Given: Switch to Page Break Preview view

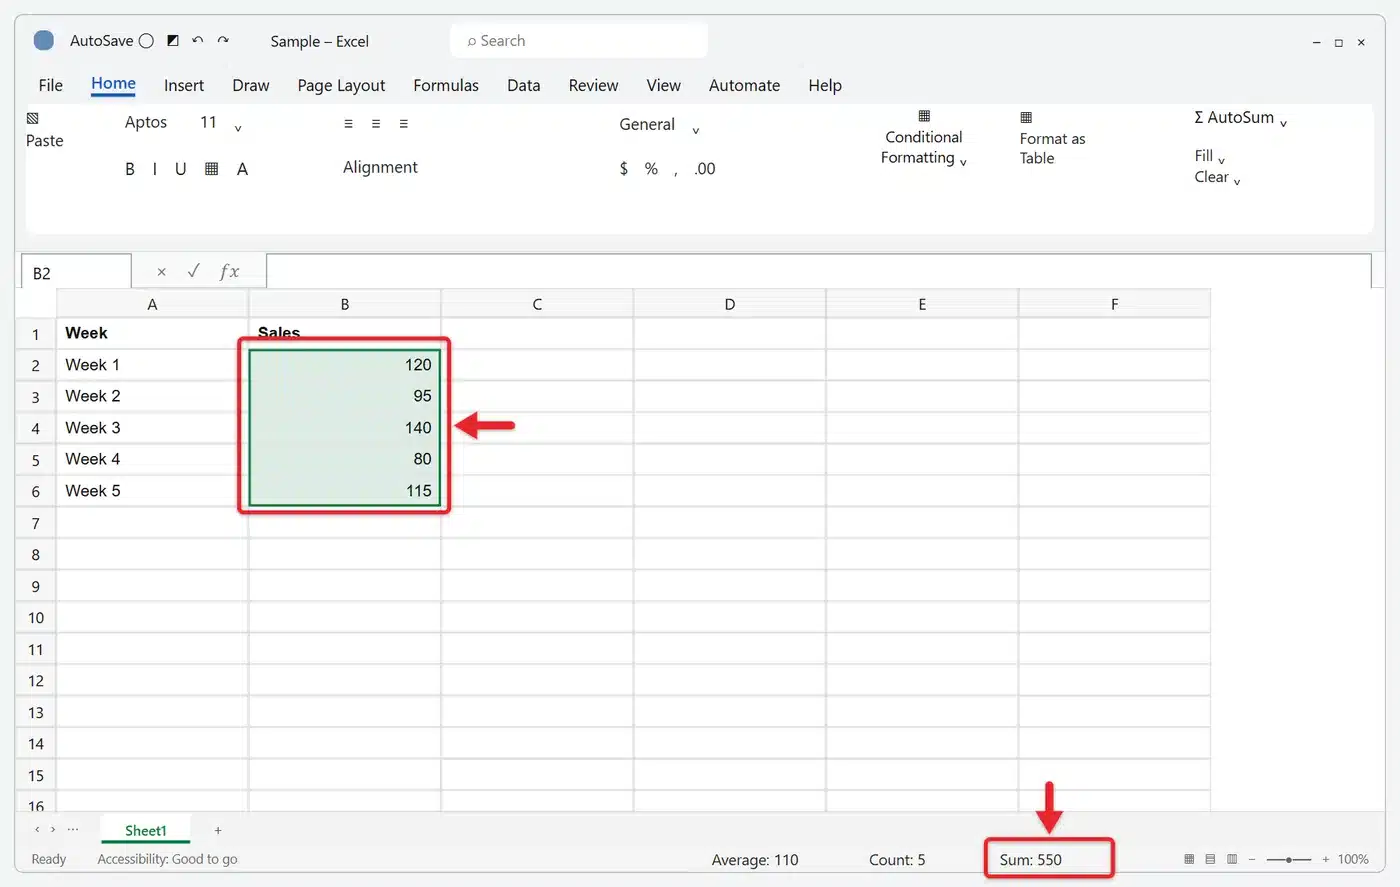Looking at the screenshot, I should click(x=1232, y=859).
